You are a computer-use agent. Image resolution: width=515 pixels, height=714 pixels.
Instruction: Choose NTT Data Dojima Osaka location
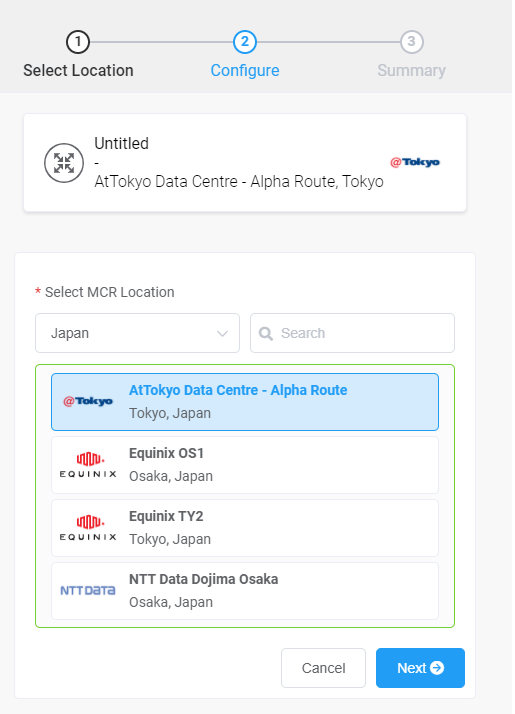coord(245,591)
